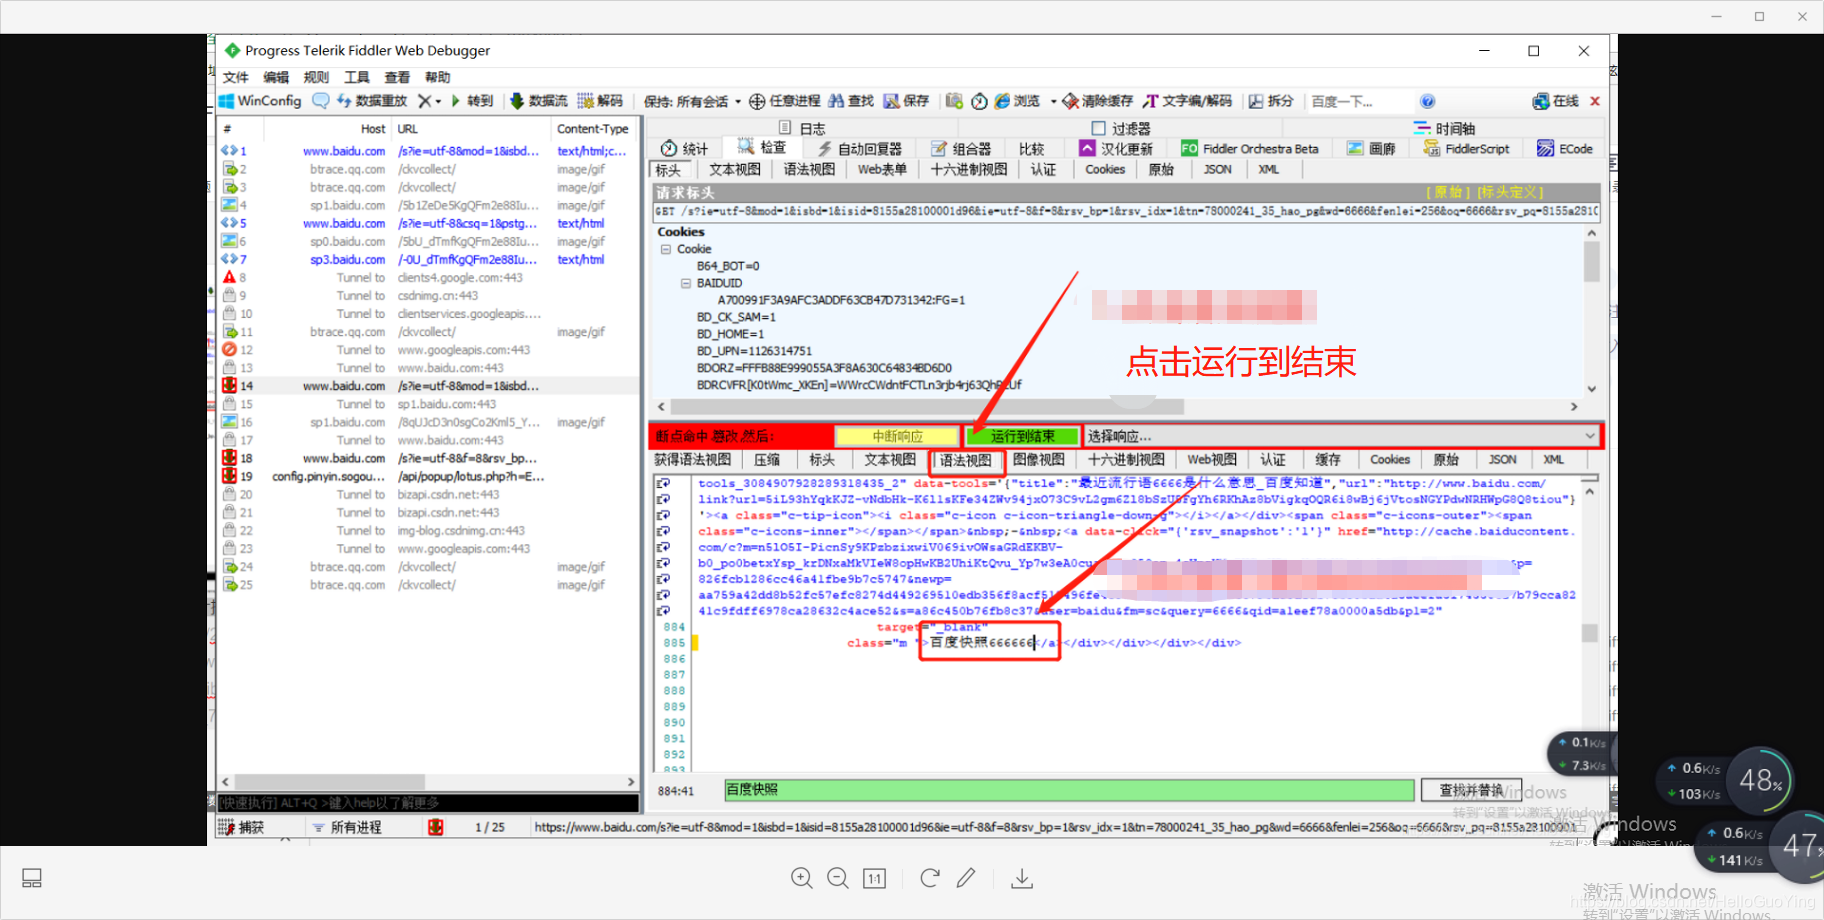Click the 查找 binoculars icon

[836, 101]
